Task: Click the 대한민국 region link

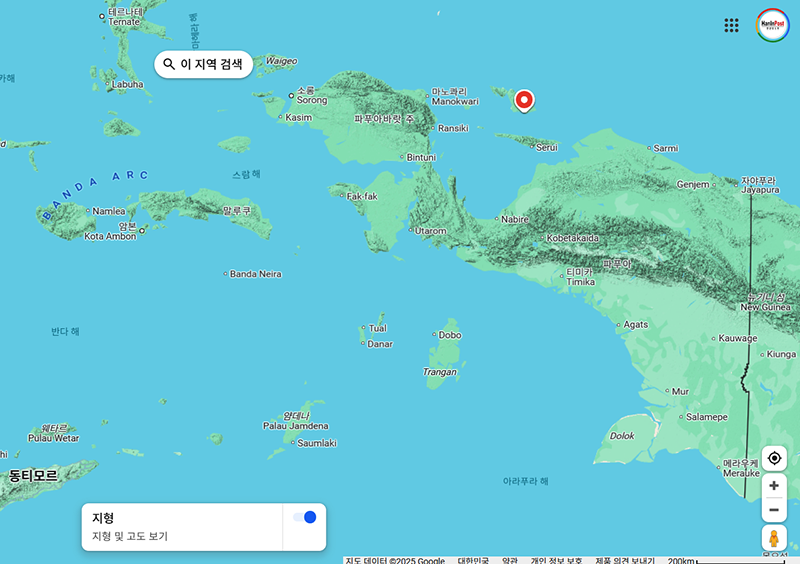Action: pos(473,560)
